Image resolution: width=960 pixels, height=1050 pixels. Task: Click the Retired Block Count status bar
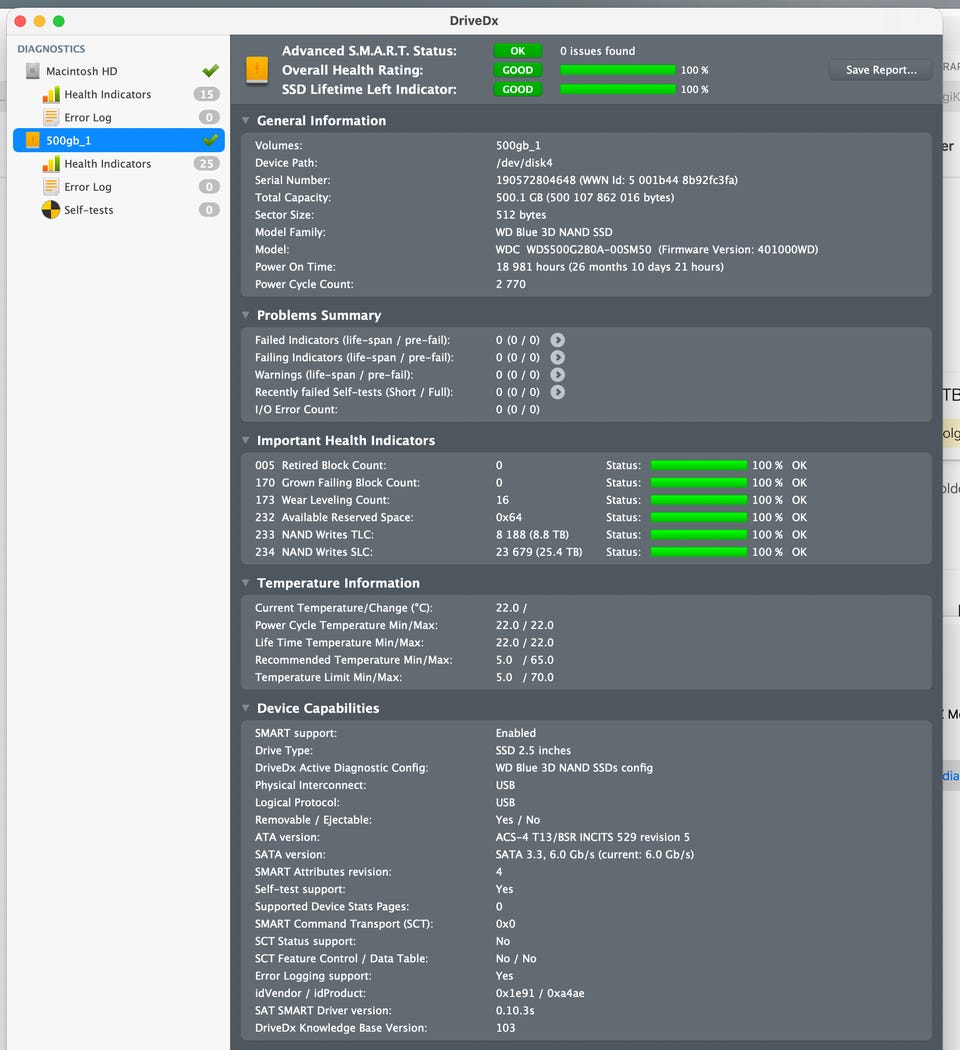(x=699, y=465)
